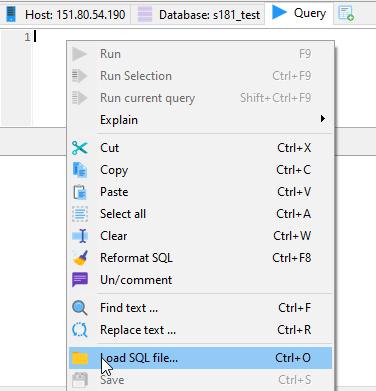The width and height of the screenshot is (376, 391).
Task: Click the Run Selection menu entry
Action: coord(200,76)
